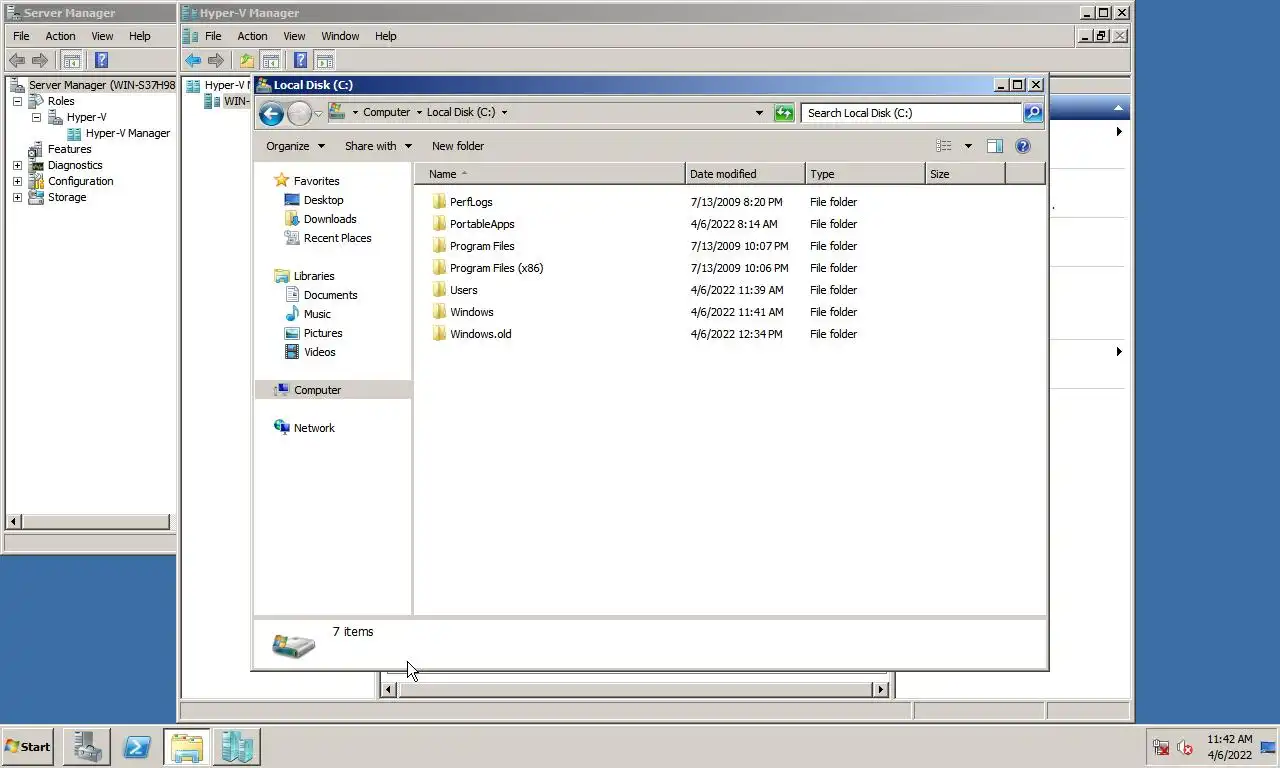Collapse the Roles node in Server Manager
Image resolution: width=1280 pixels, height=768 pixels.
coord(17,101)
